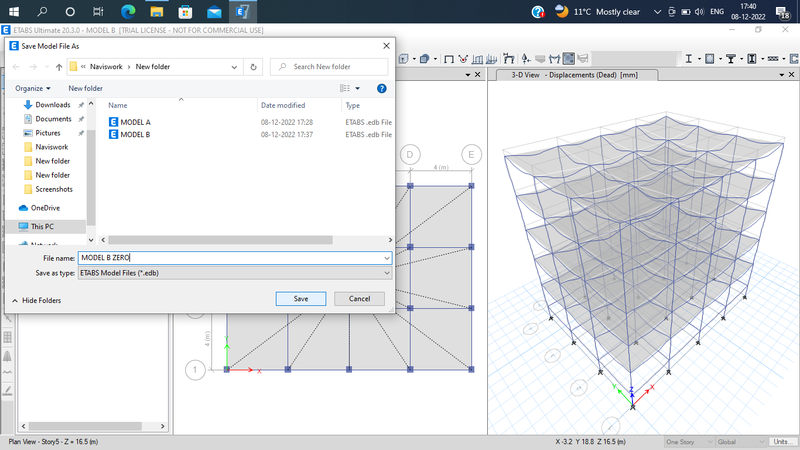The height and width of the screenshot is (450, 800).
Task: Click the highlighted square display toolbar icon
Action: click(568, 59)
